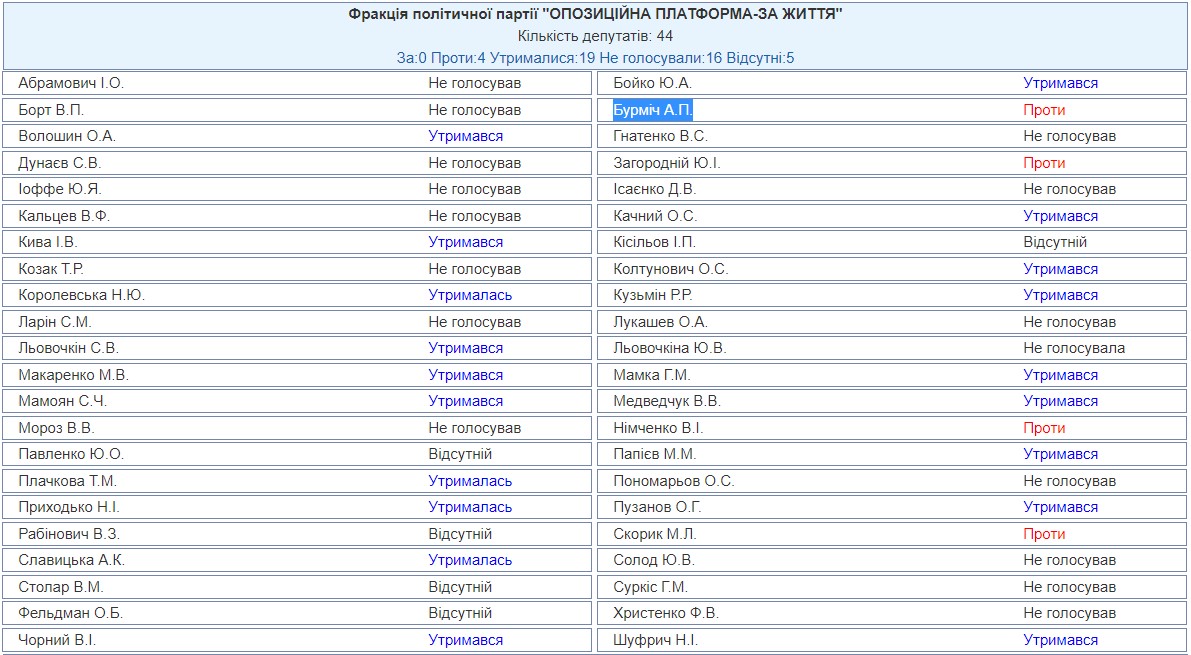Viewport: 1191px width, 655px height.
Task: Click the name Плачкова Т.М.
Action: point(68,481)
